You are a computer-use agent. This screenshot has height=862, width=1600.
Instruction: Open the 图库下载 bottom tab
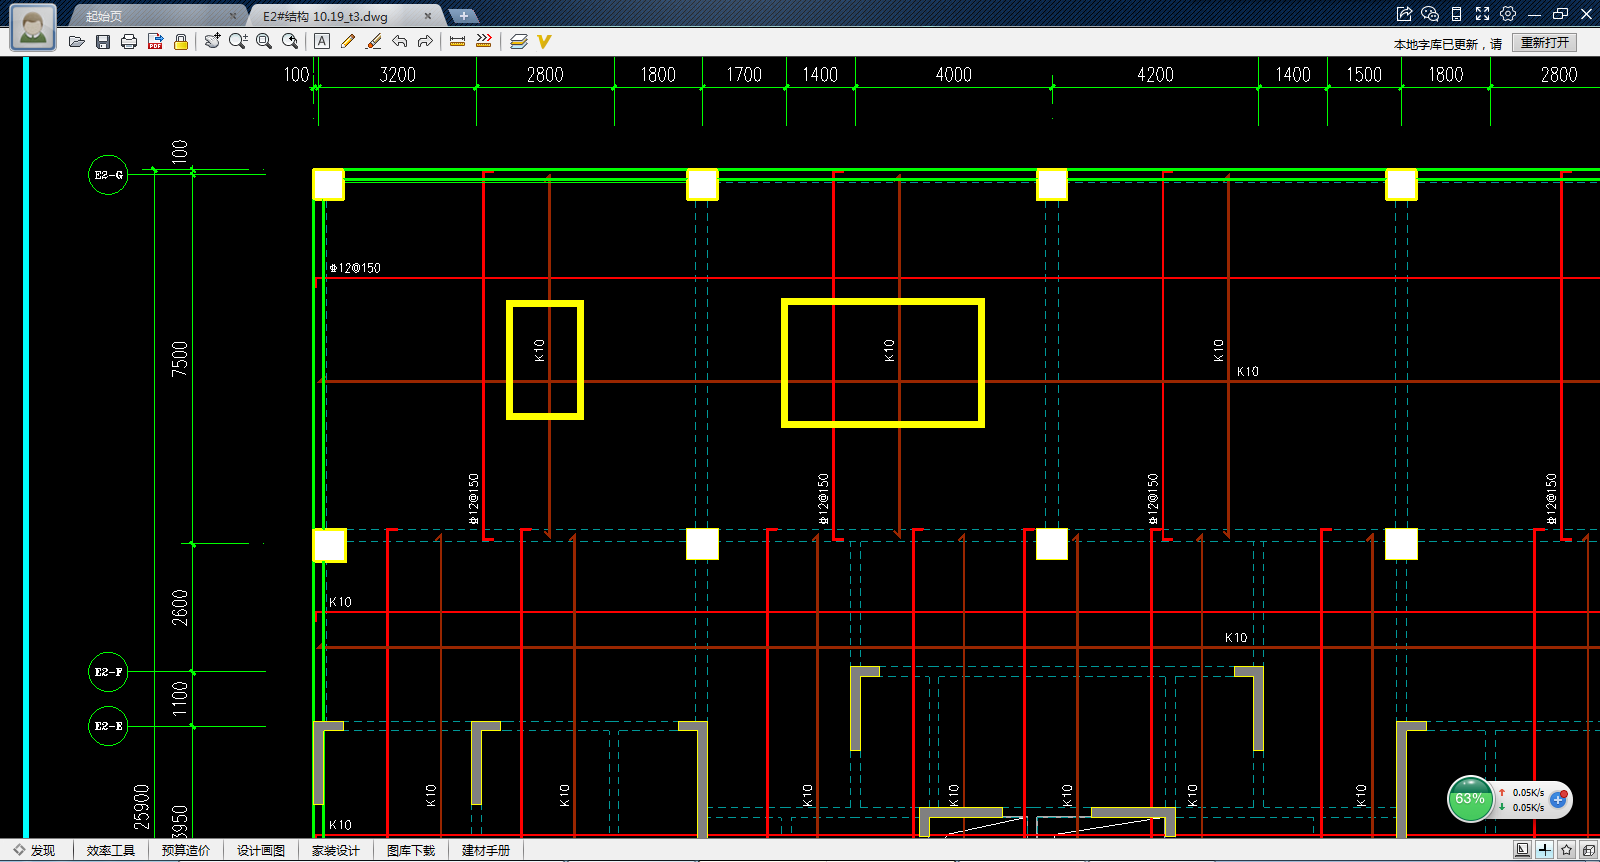411,850
